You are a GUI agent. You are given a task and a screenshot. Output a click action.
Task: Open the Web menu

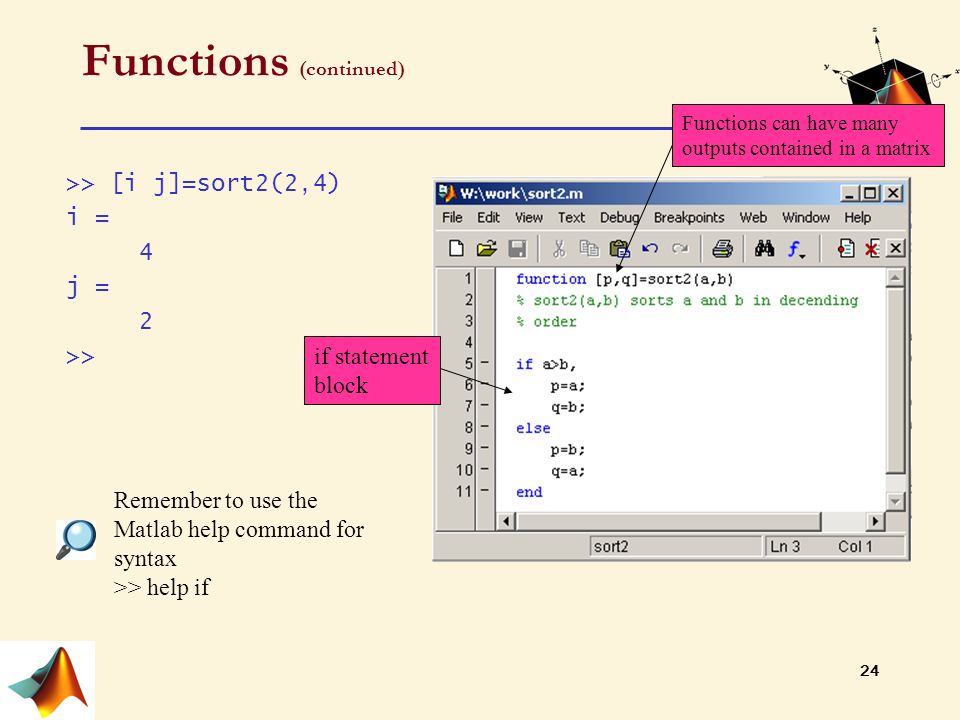pyautogui.click(x=753, y=217)
